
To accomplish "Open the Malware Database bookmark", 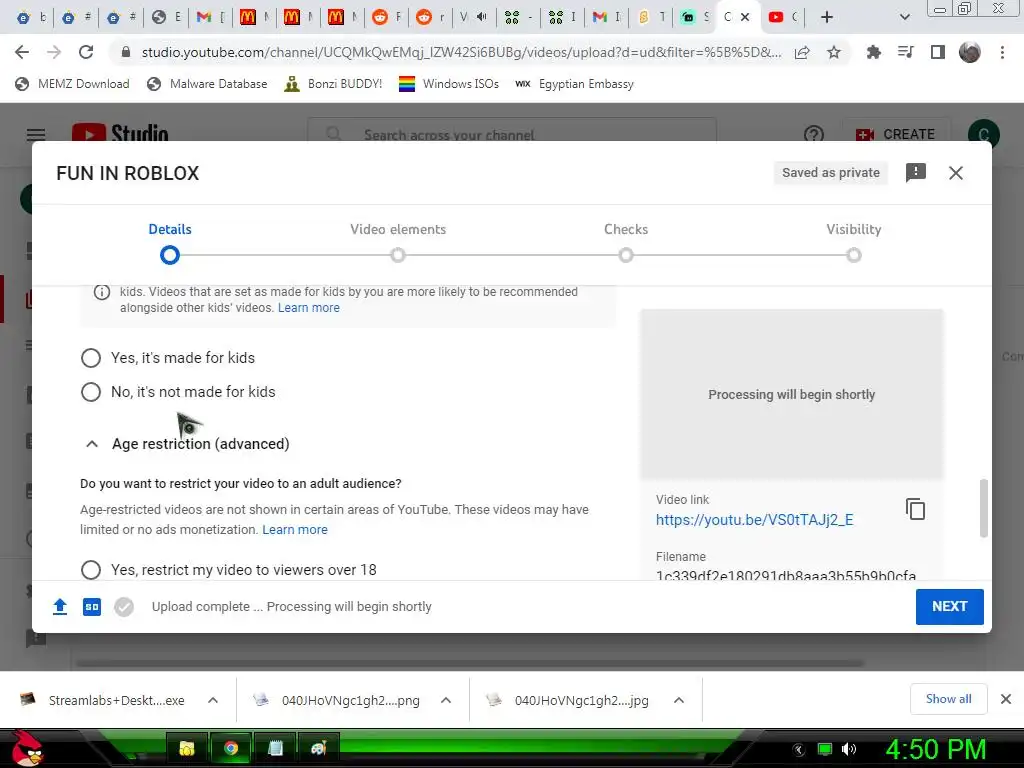I will point(207,84).
